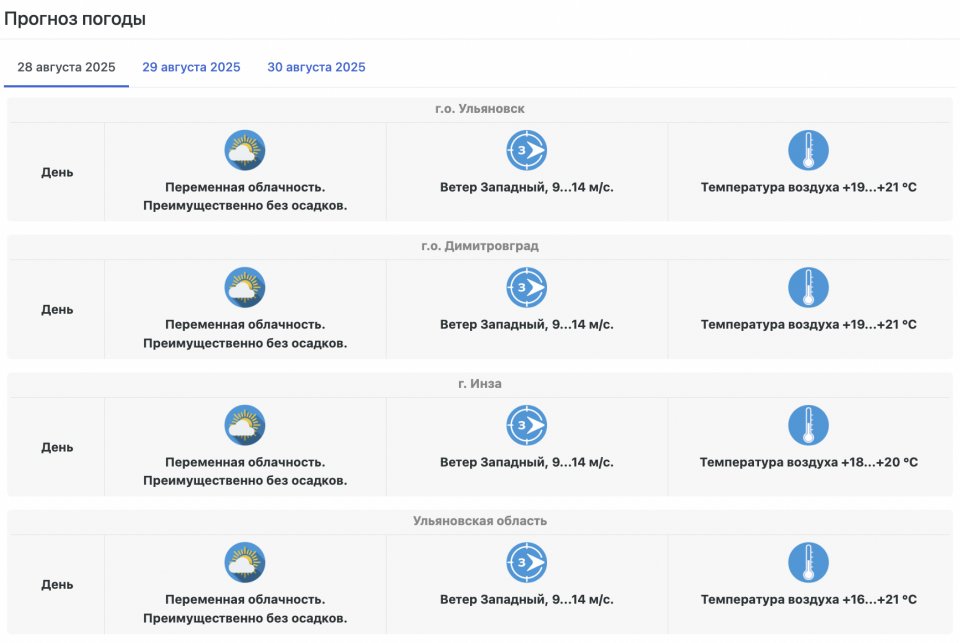
Task: Click the partly cloudy icon for Инза
Action: [x=245, y=426]
